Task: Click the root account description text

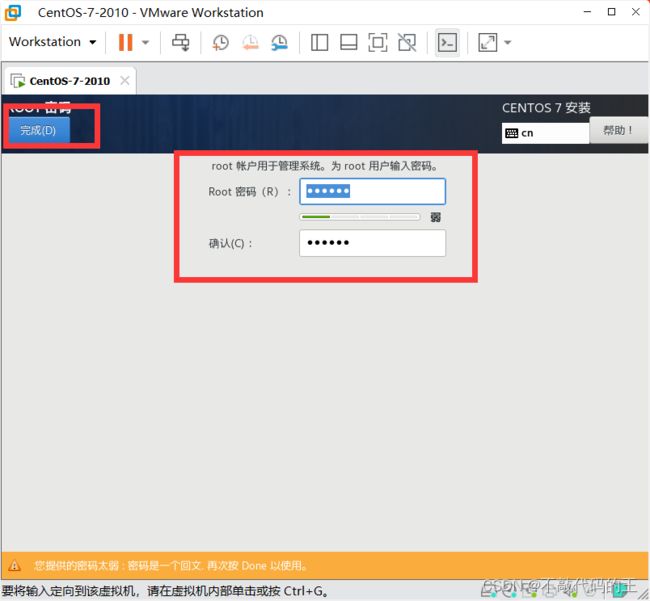Action: coord(325,166)
